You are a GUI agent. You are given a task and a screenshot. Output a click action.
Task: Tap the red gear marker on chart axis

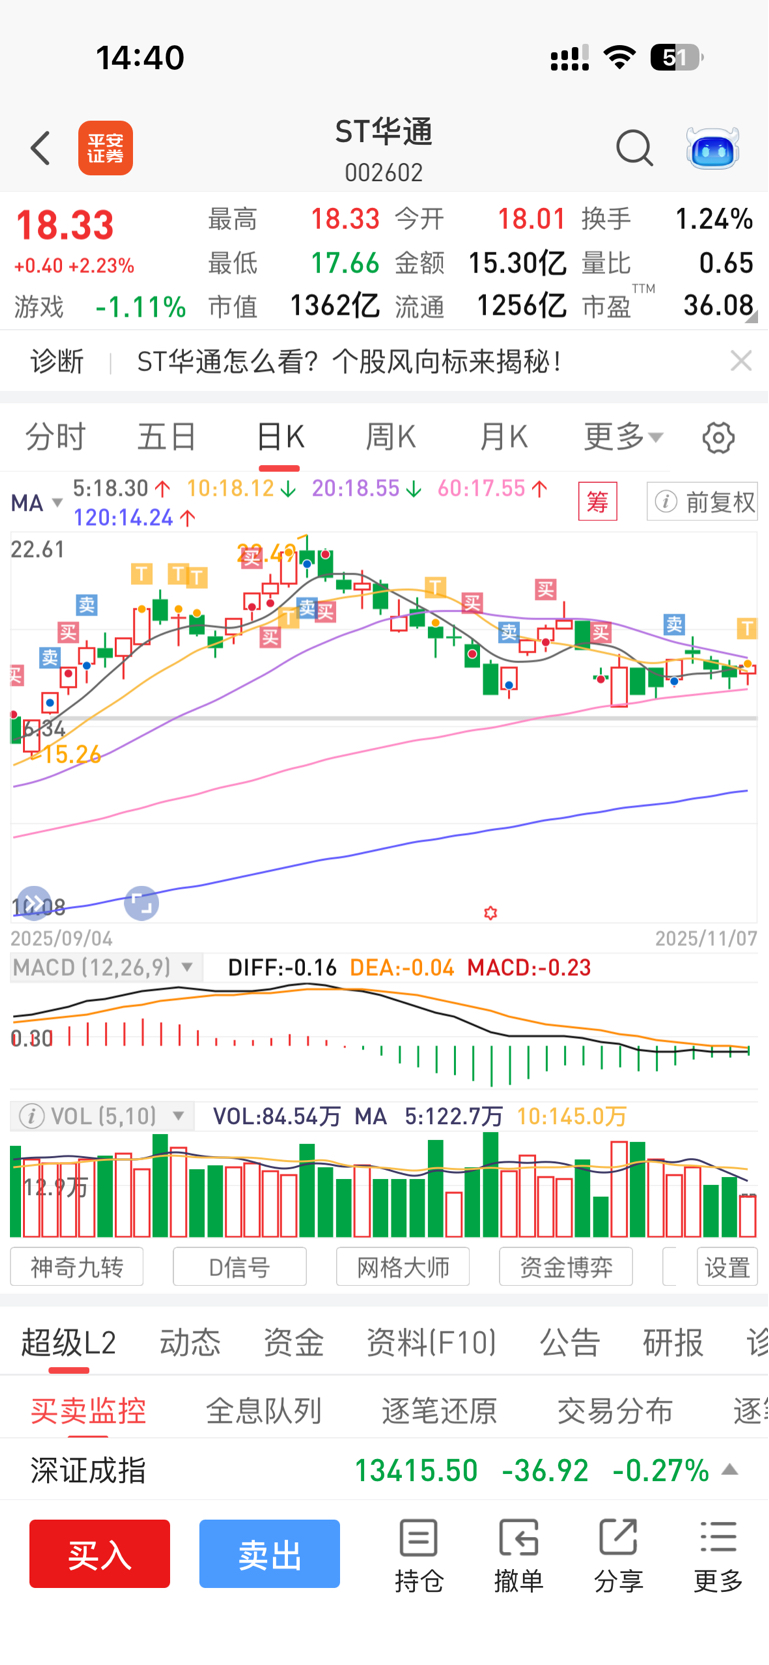click(x=490, y=913)
